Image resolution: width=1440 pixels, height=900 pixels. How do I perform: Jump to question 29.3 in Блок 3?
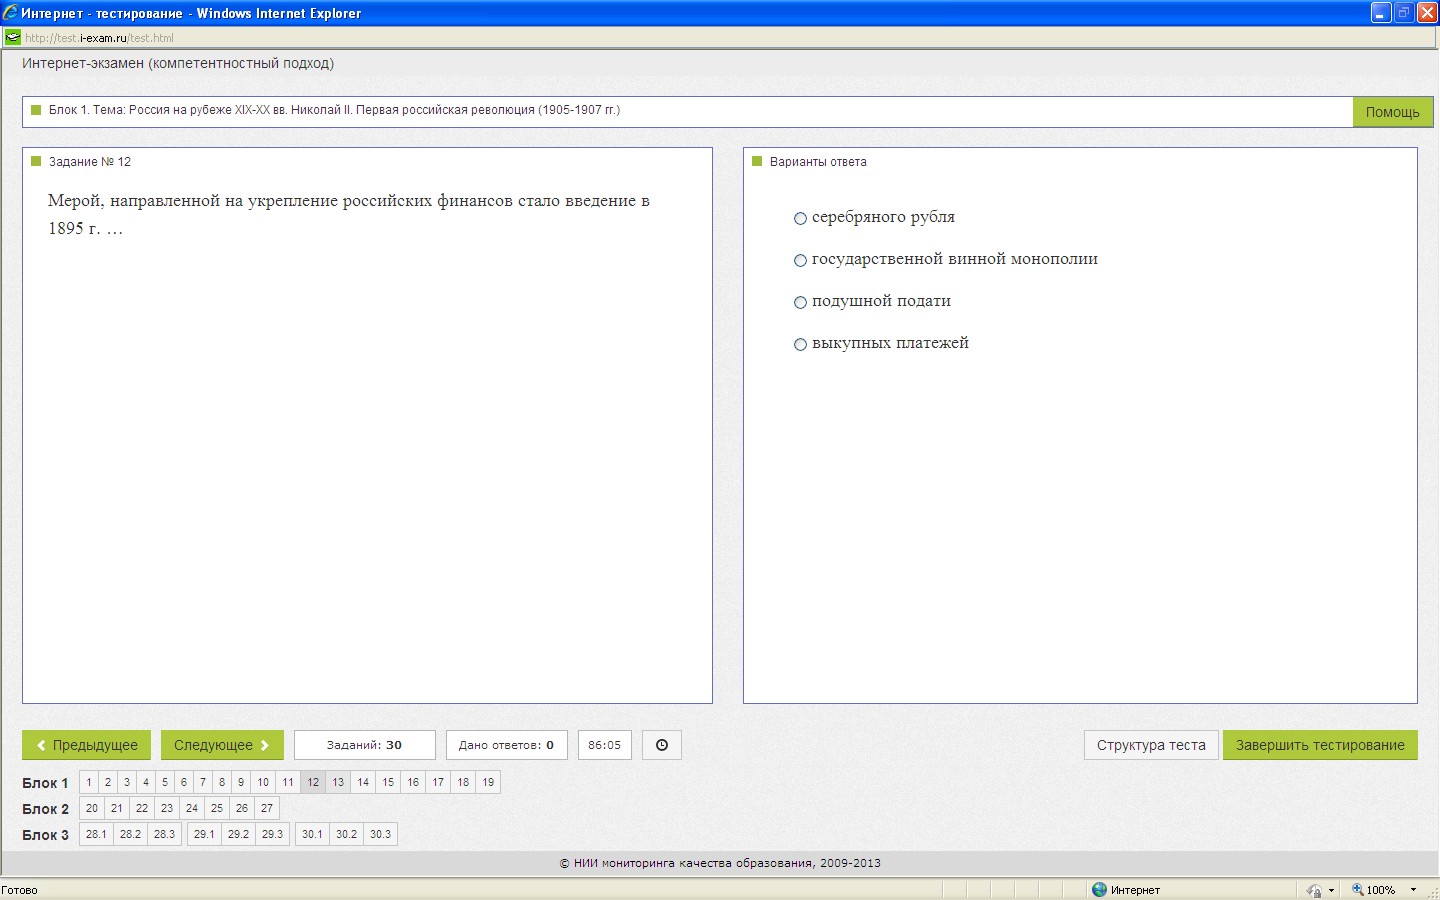[272, 834]
